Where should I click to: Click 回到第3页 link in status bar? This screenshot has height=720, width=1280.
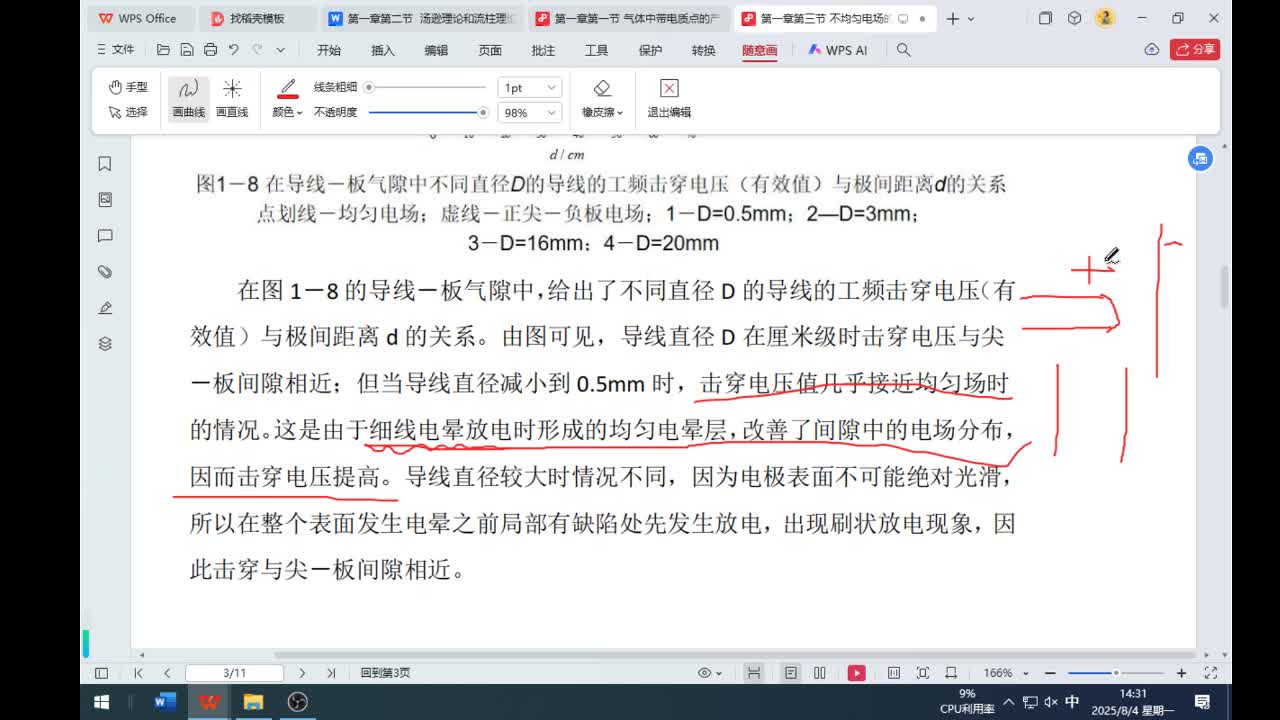[385, 673]
